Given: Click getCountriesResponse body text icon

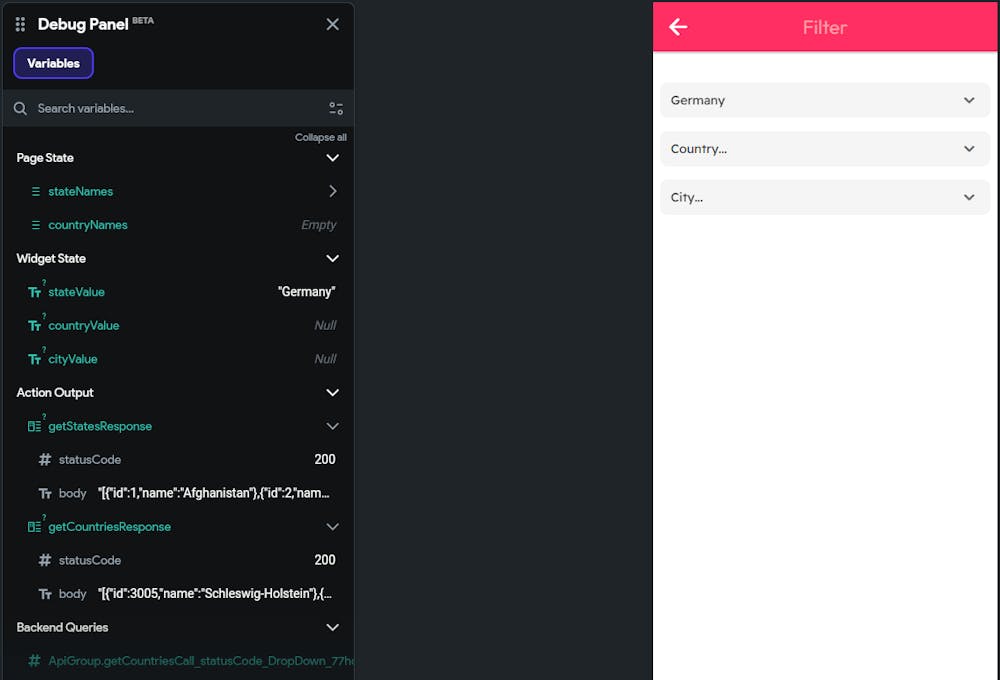Looking at the screenshot, I should tap(45, 594).
